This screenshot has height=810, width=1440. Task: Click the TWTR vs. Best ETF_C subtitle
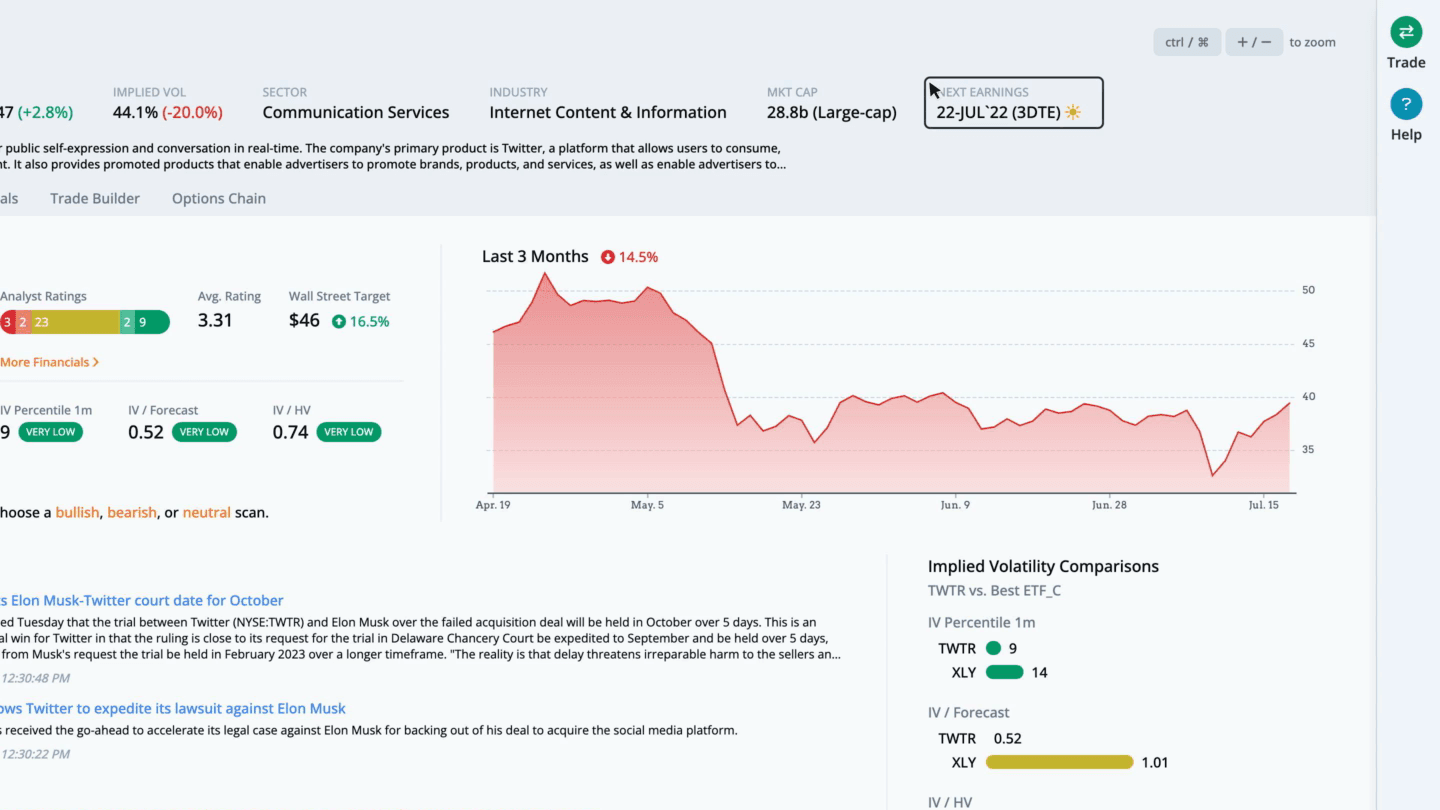(994, 590)
